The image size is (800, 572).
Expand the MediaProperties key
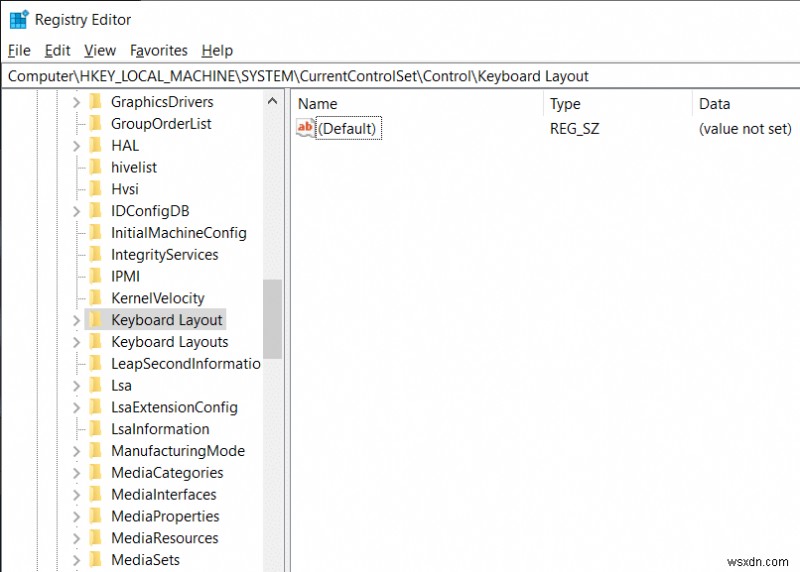(x=77, y=516)
